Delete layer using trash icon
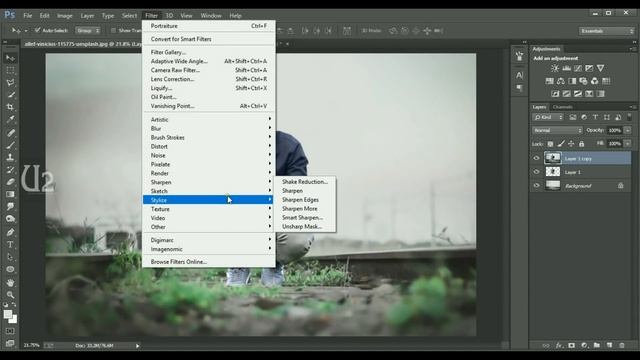Screen dimensions: 640x360 [622, 345]
